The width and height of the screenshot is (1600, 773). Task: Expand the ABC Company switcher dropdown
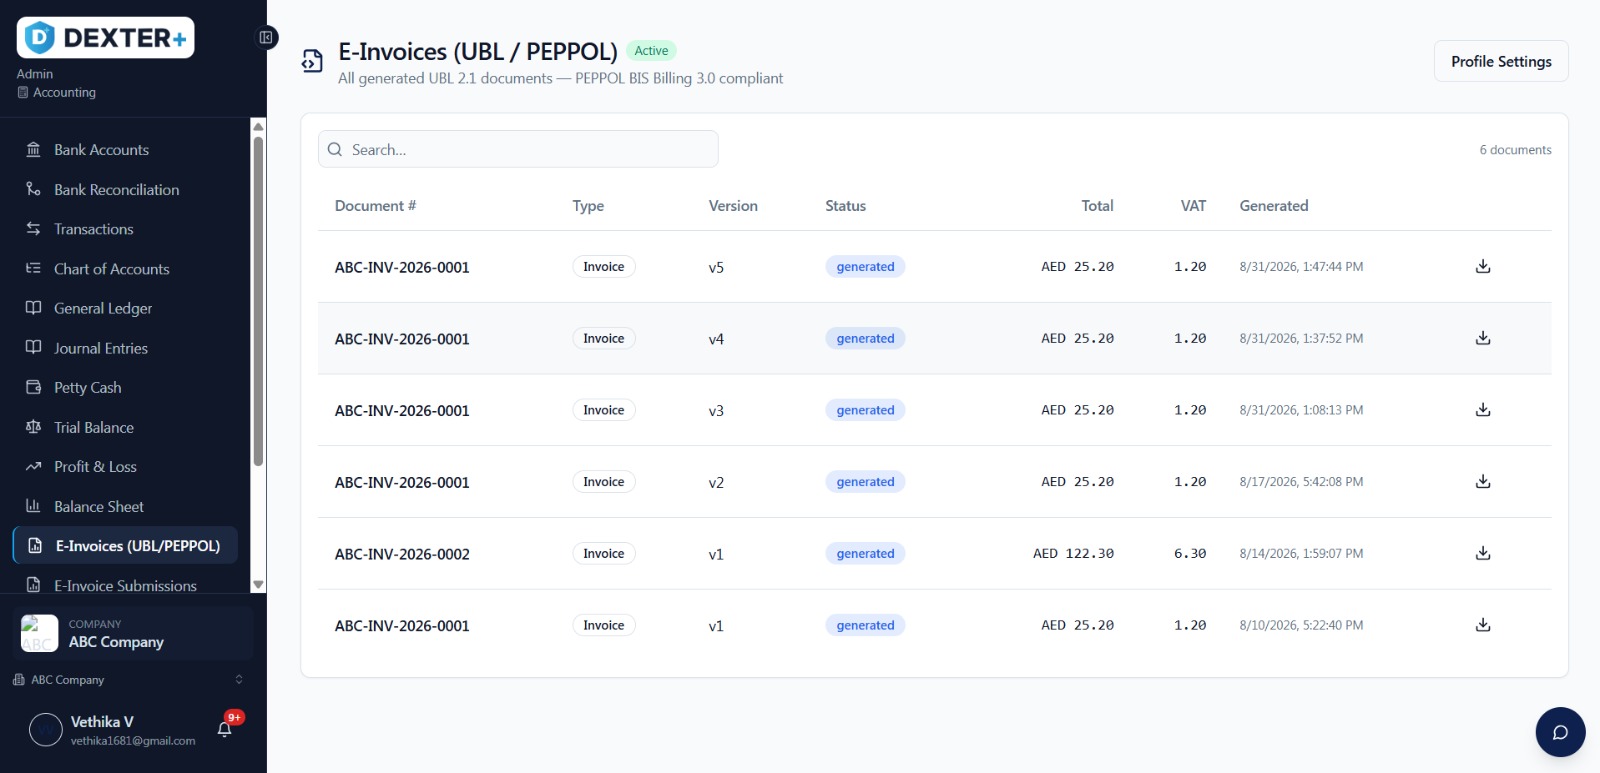point(128,679)
